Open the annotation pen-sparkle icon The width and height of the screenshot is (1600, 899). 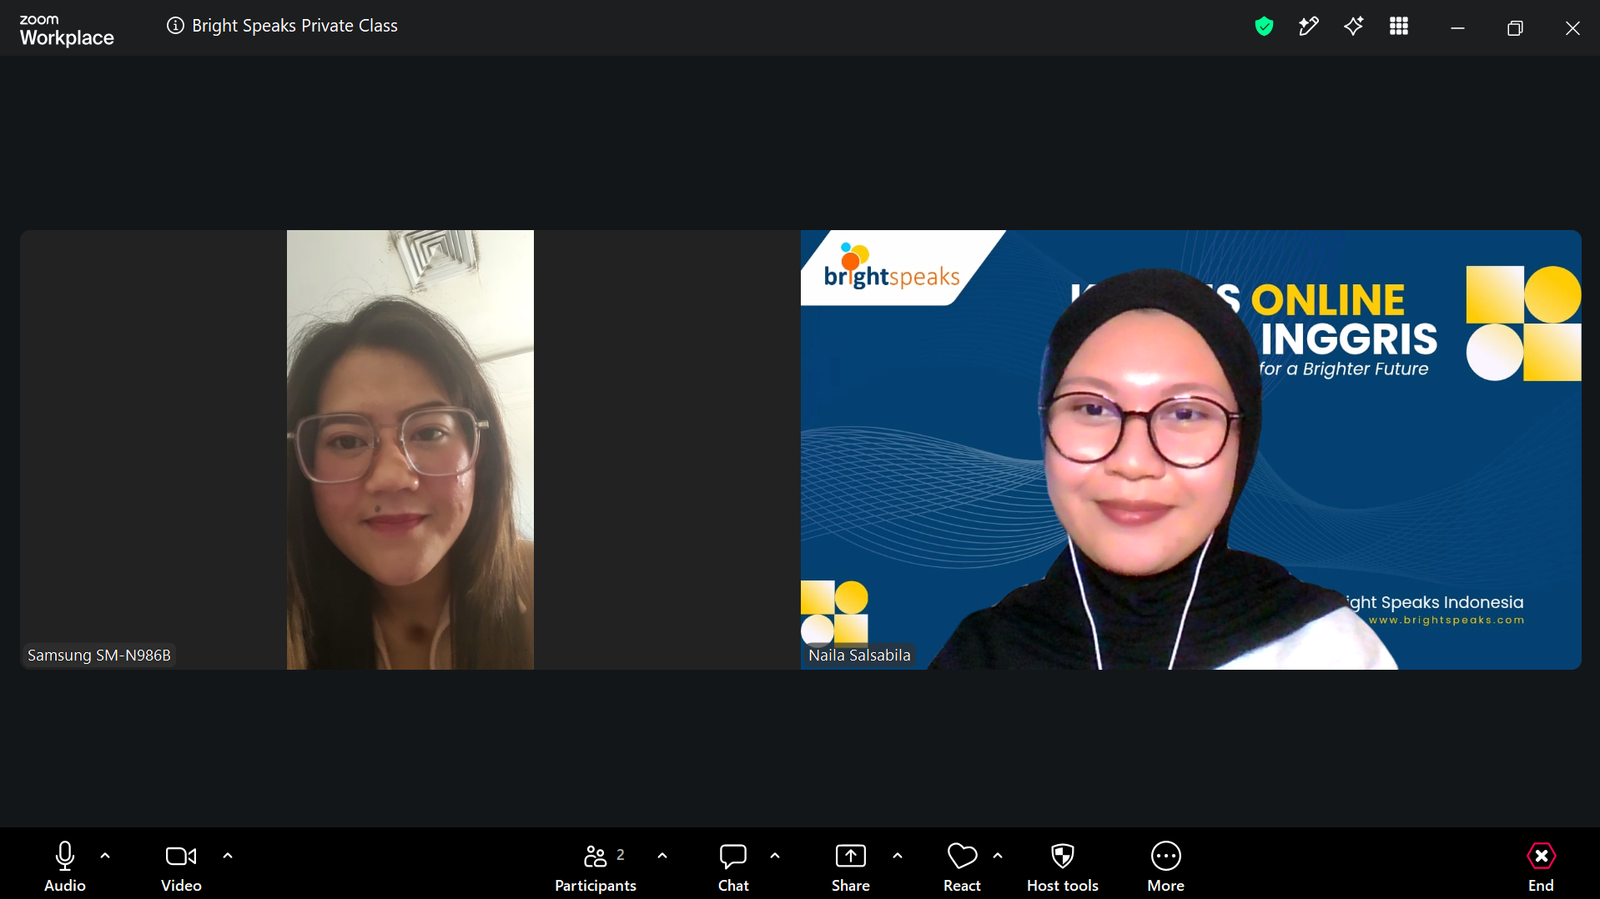pyautogui.click(x=1308, y=27)
